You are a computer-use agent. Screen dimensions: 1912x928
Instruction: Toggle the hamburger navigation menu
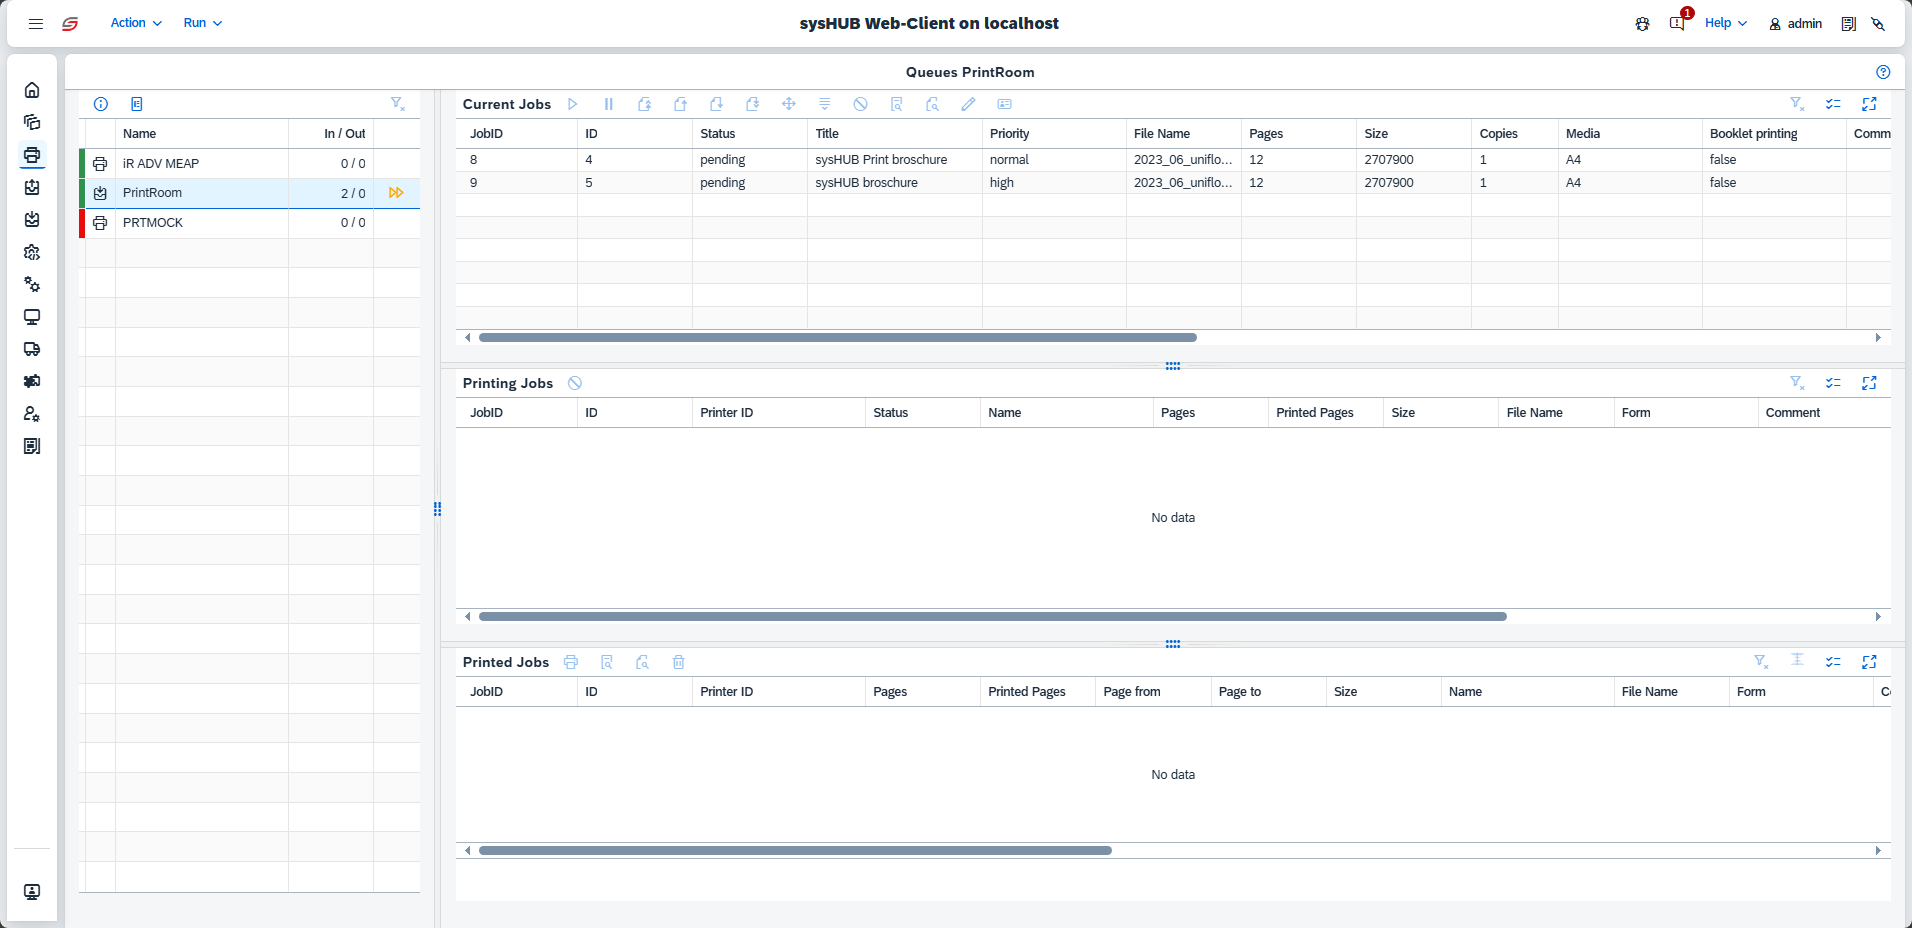click(x=36, y=23)
